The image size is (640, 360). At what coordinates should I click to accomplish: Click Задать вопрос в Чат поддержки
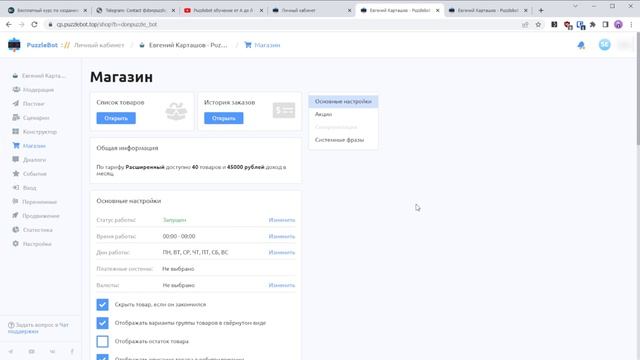tap(38, 328)
